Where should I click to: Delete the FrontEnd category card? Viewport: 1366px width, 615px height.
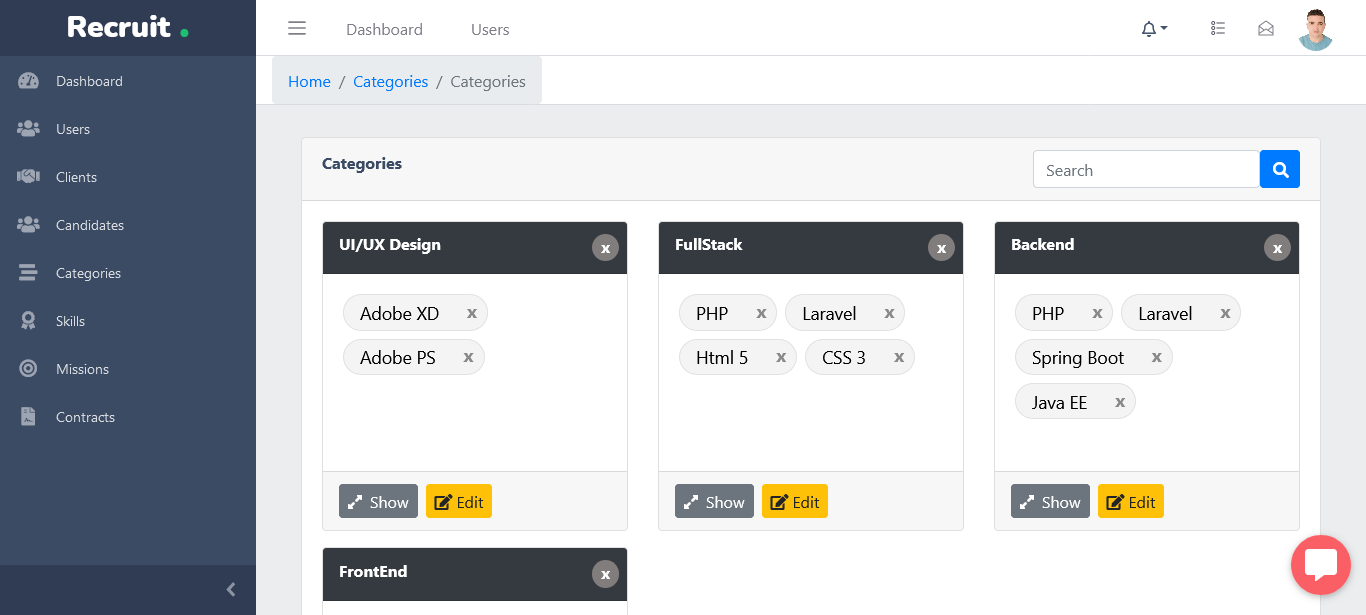605,574
